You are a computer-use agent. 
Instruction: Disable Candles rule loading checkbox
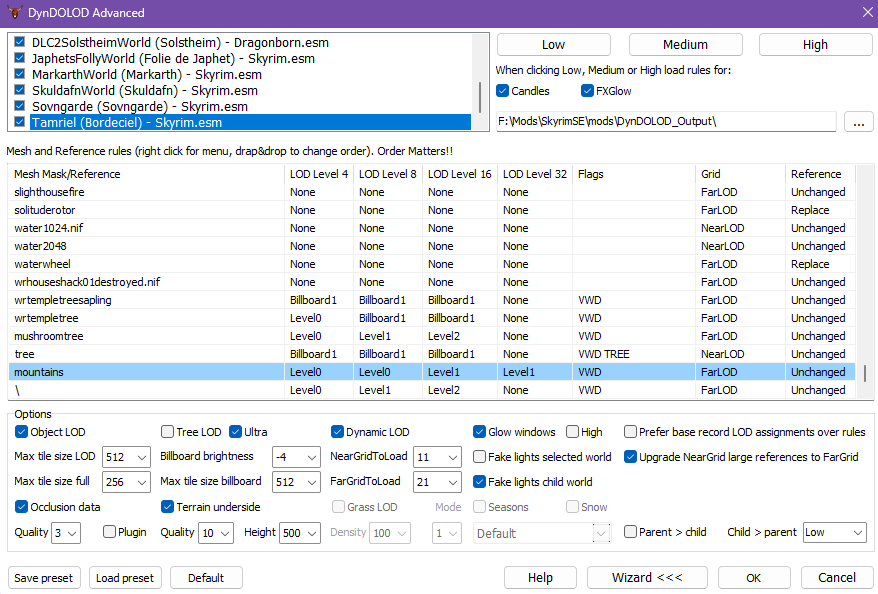click(x=502, y=91)
